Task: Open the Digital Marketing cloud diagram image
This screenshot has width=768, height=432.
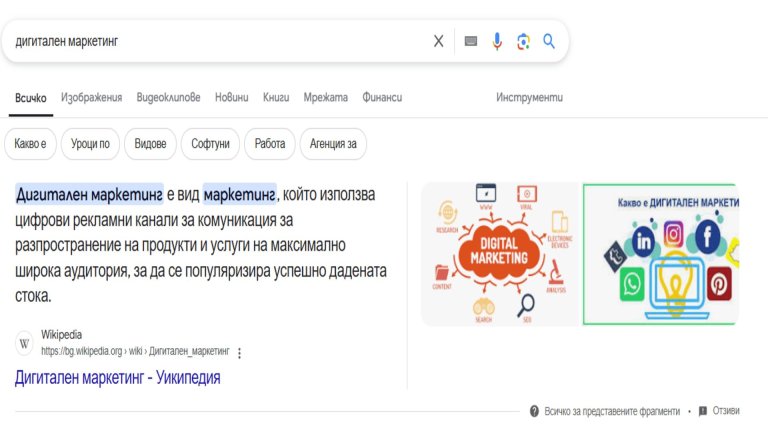Action: click(499, 254)
